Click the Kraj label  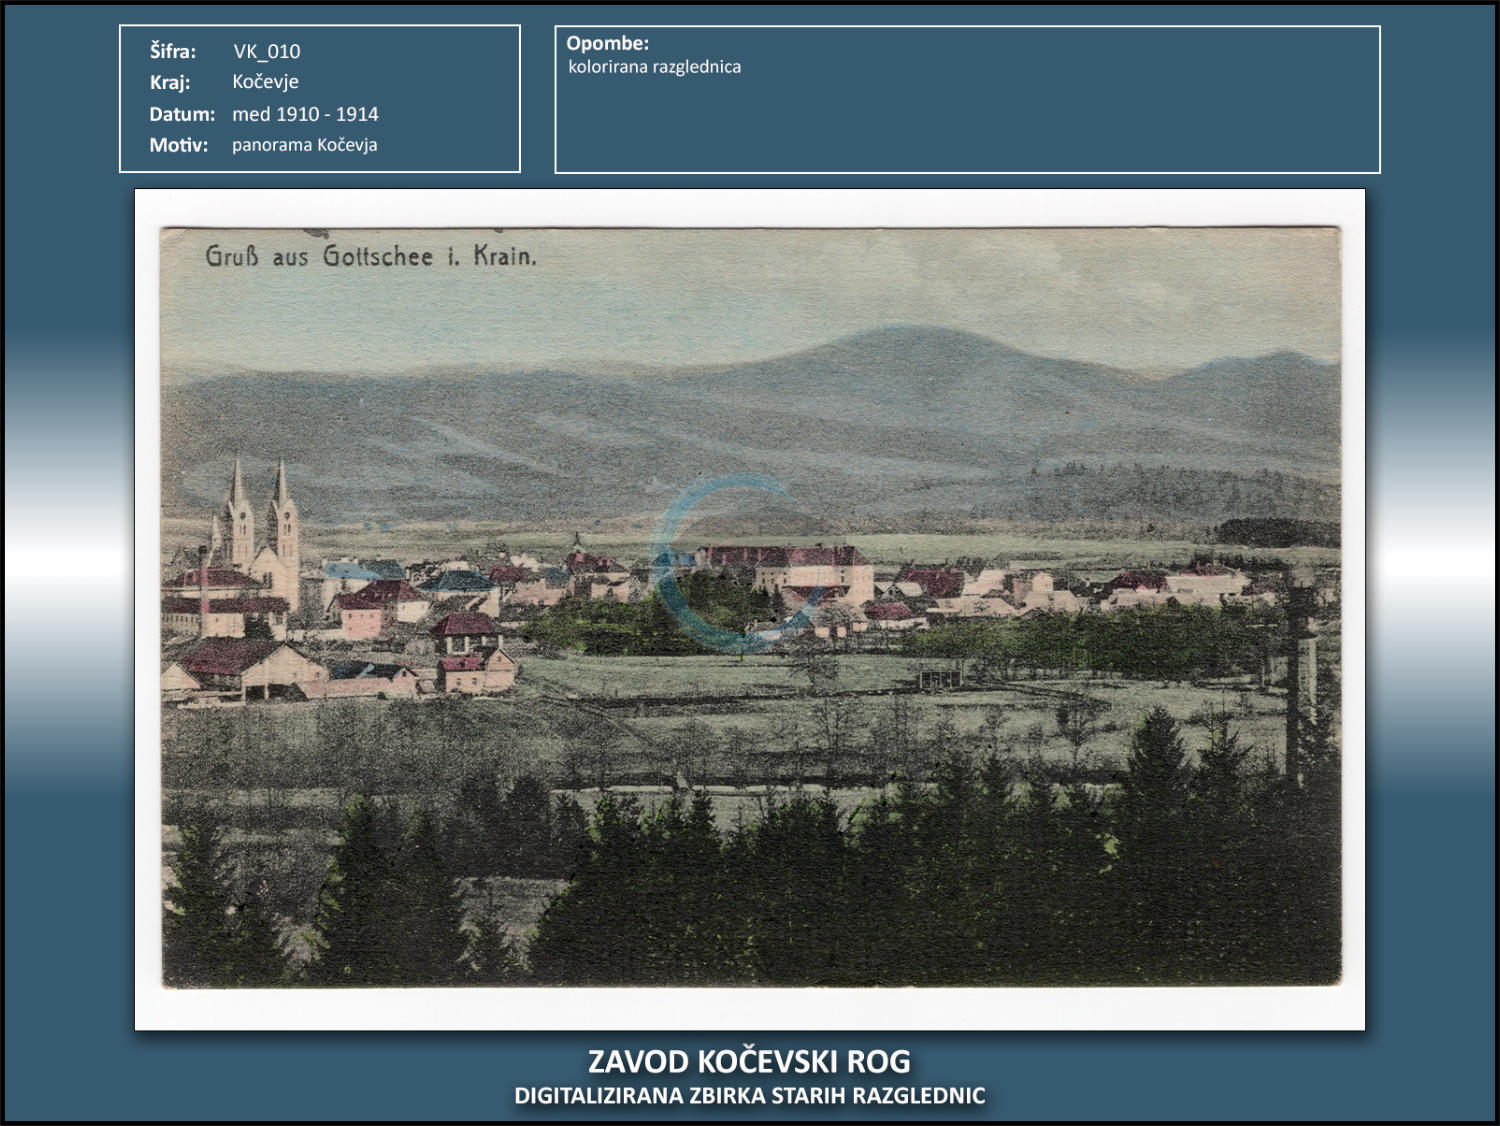[x=170, y=82]
